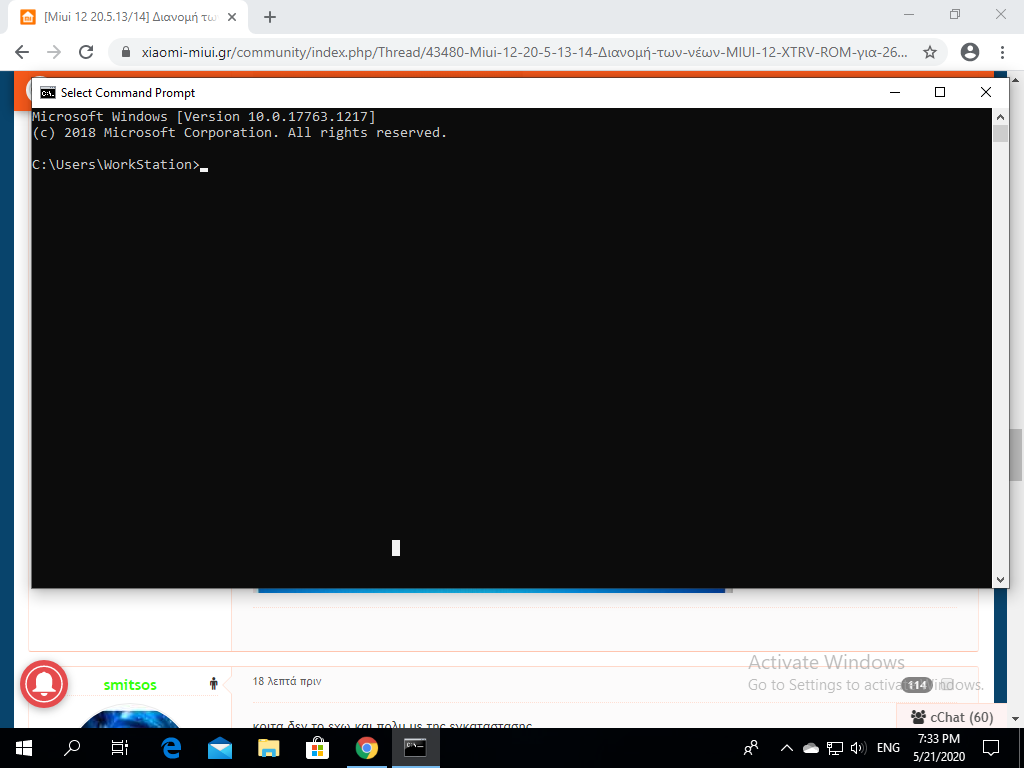1024x768 pixels.
Task: Open Microsoft Store from taskbar
Action: click(x=317, y=748)
